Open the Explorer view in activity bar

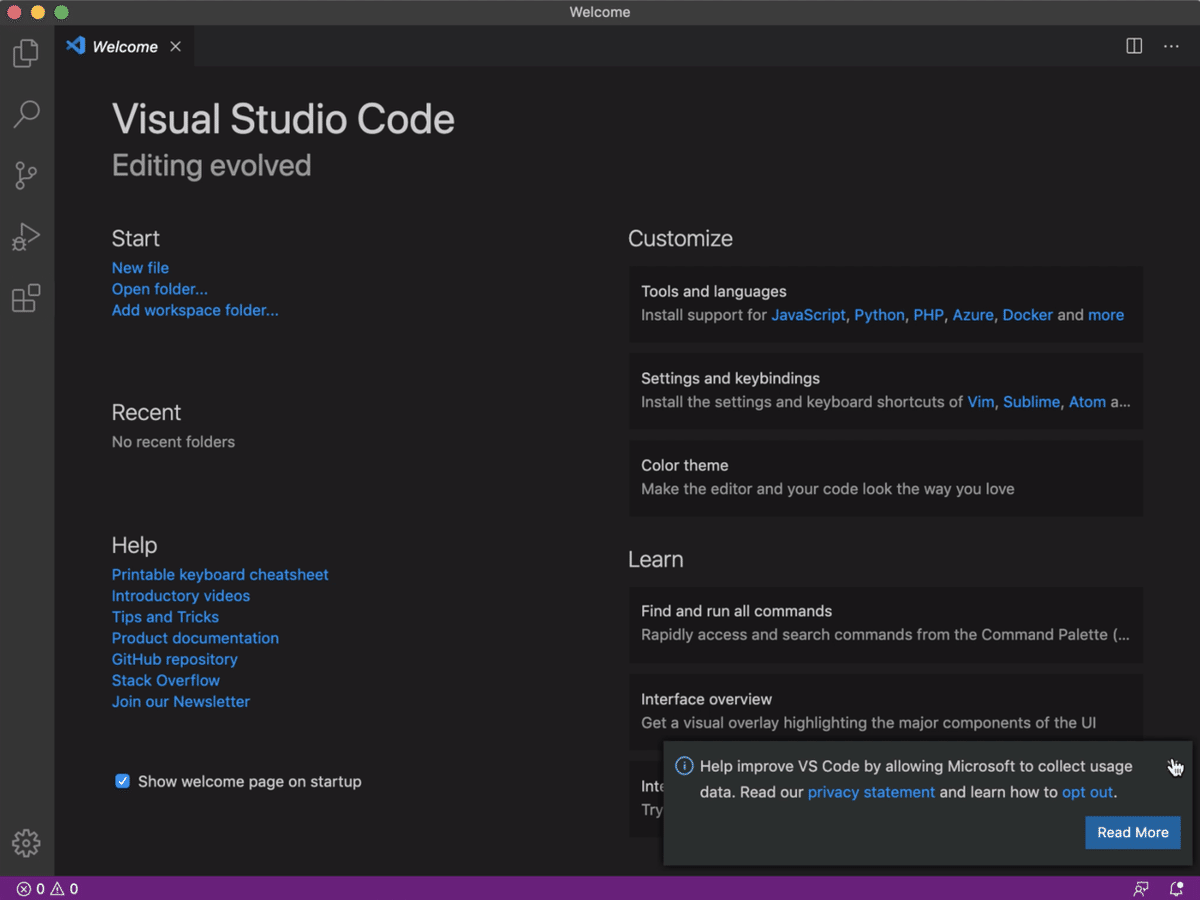pos(26,53)
